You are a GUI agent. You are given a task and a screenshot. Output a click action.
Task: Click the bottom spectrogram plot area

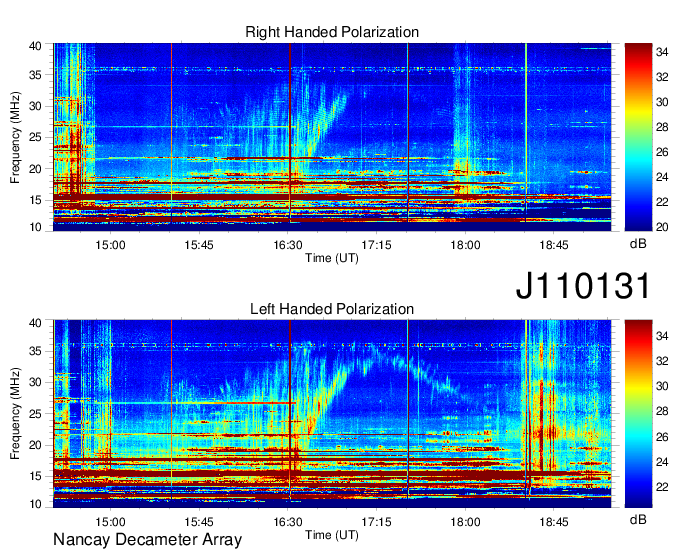click(332, 414)
